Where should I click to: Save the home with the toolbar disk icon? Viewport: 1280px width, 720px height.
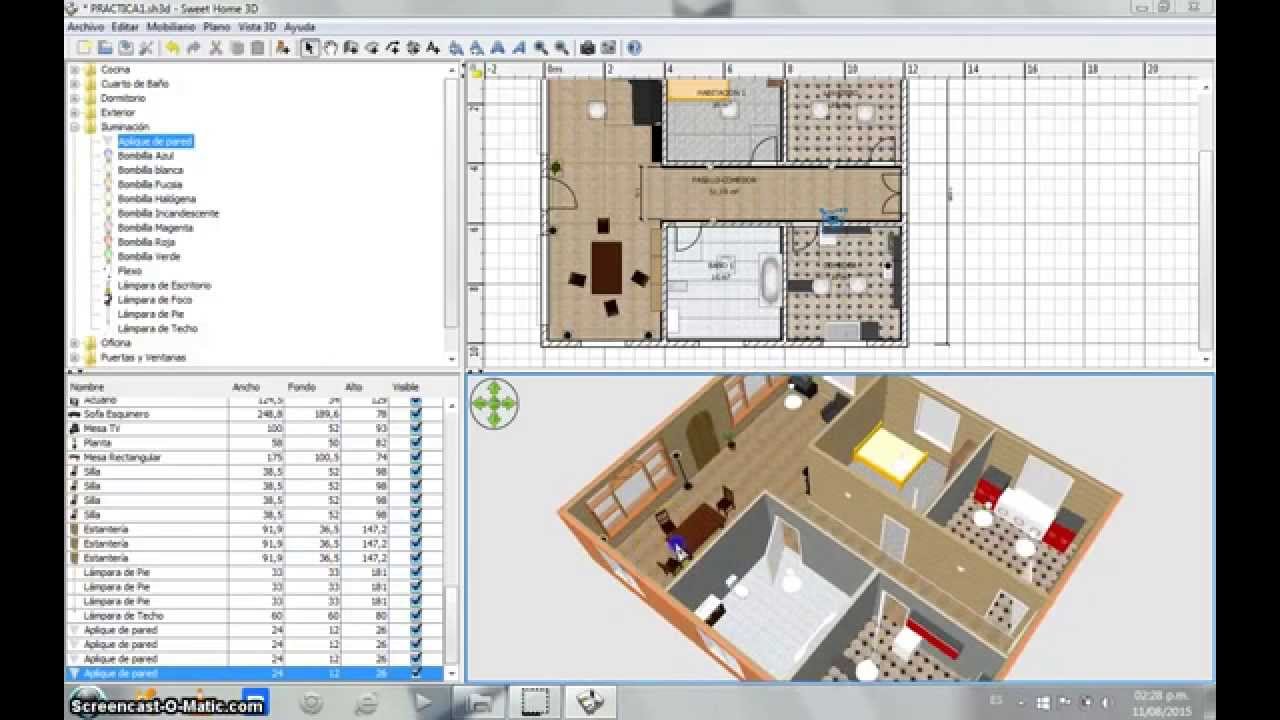click(126, 48)
